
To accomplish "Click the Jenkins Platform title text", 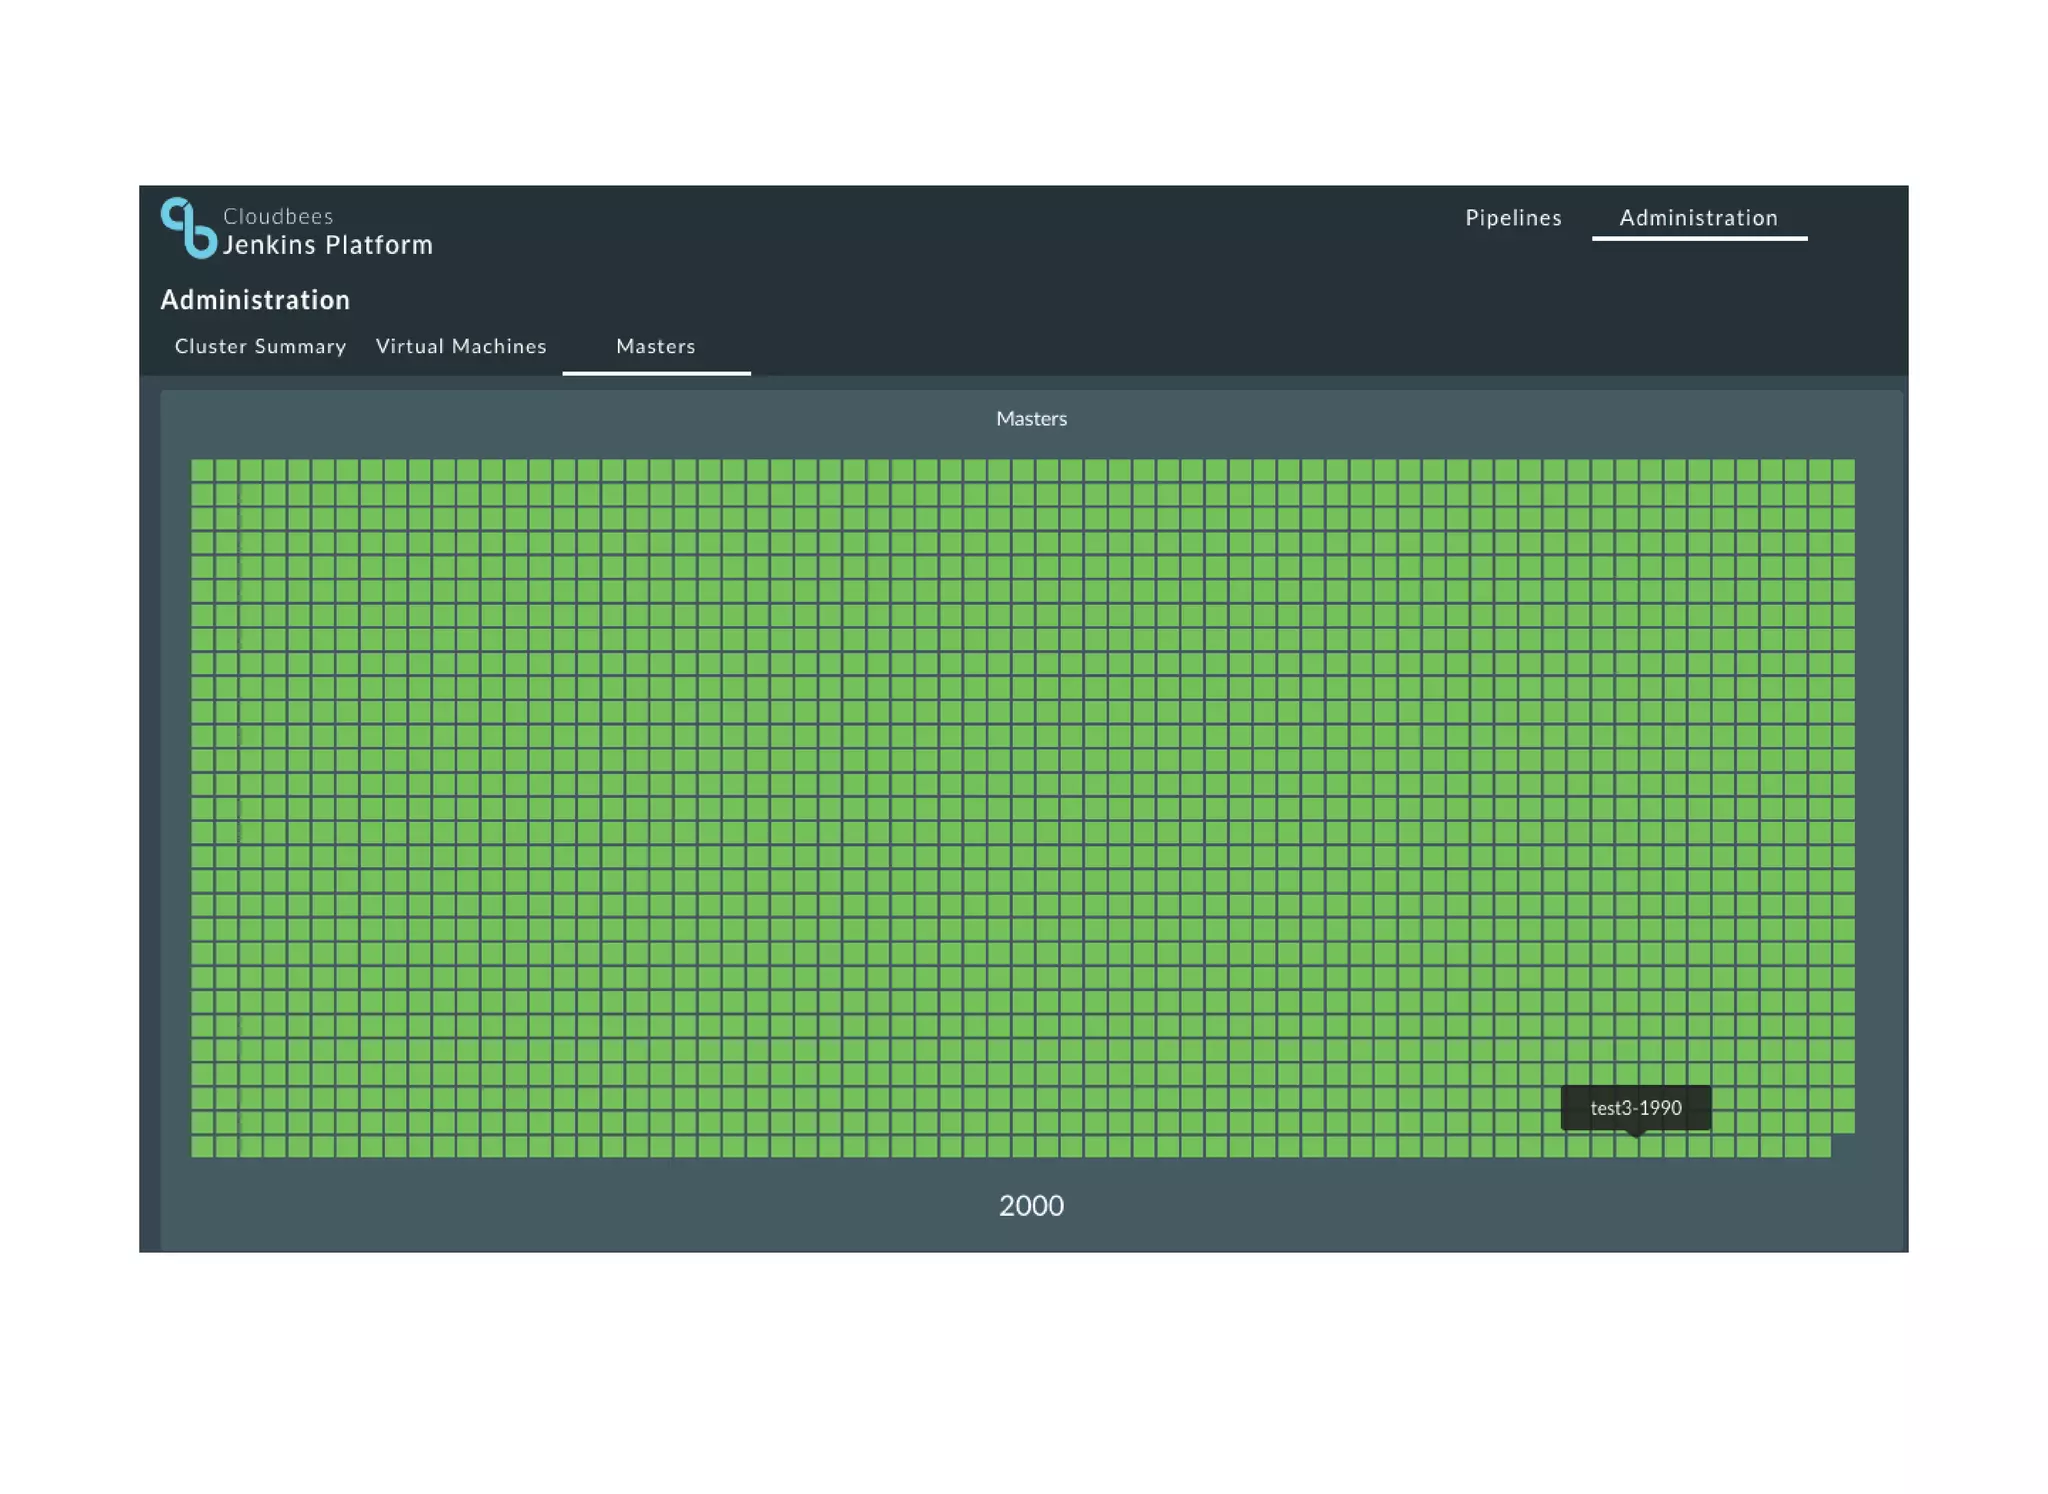I will [x=327, y=245].
